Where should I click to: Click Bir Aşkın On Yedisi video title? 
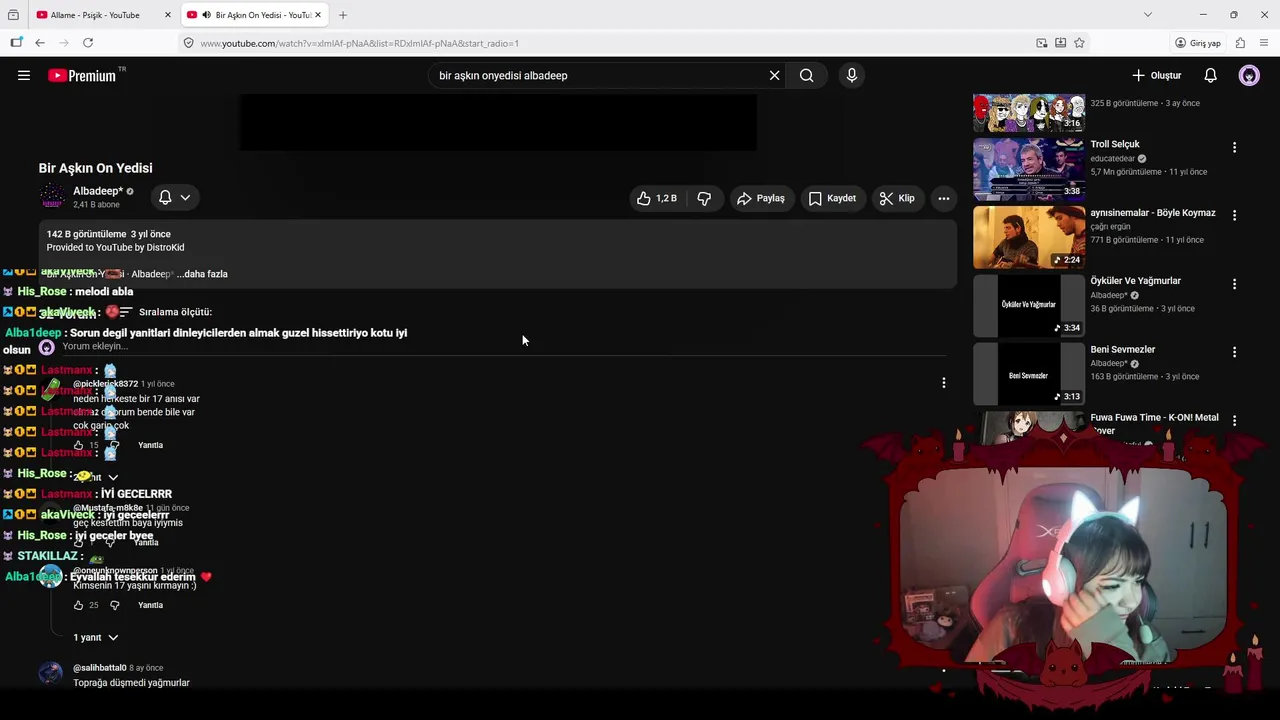(x=96, y=168)
